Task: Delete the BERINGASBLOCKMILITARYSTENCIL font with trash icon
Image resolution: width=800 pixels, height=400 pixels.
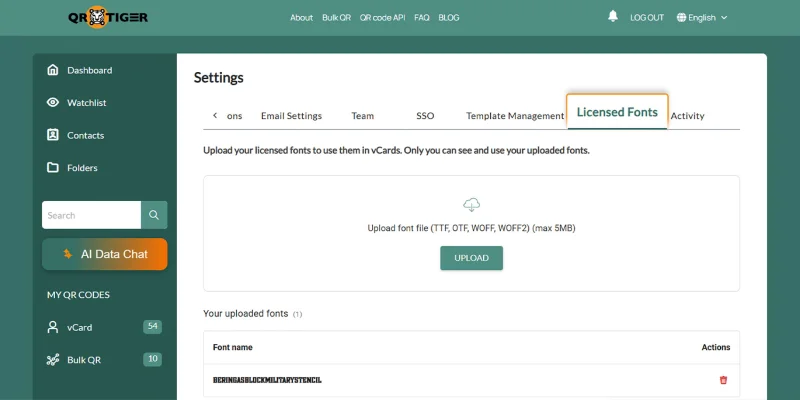Action: 723,380
